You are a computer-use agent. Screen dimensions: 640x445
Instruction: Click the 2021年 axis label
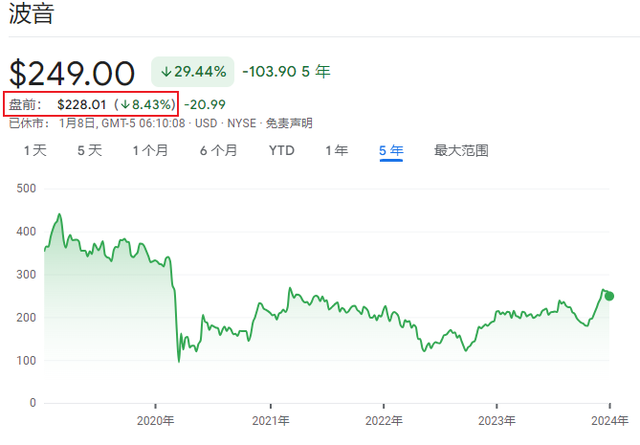point(271,421)
